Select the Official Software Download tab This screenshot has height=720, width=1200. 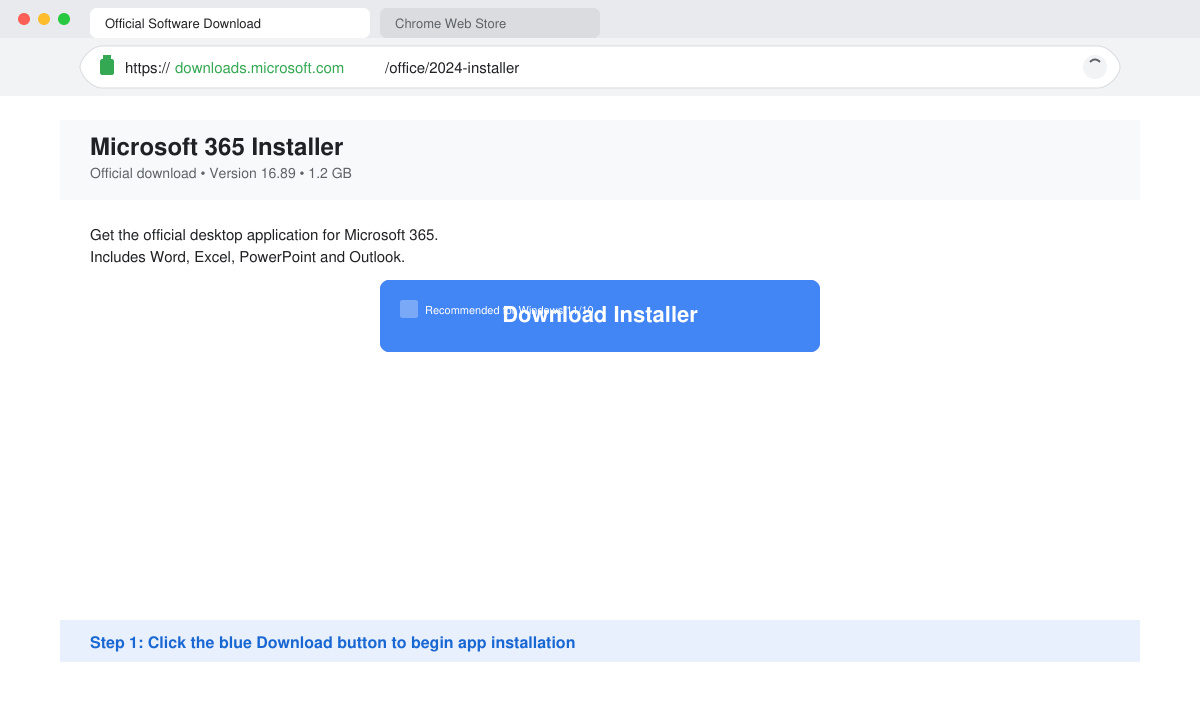[230, 23]
